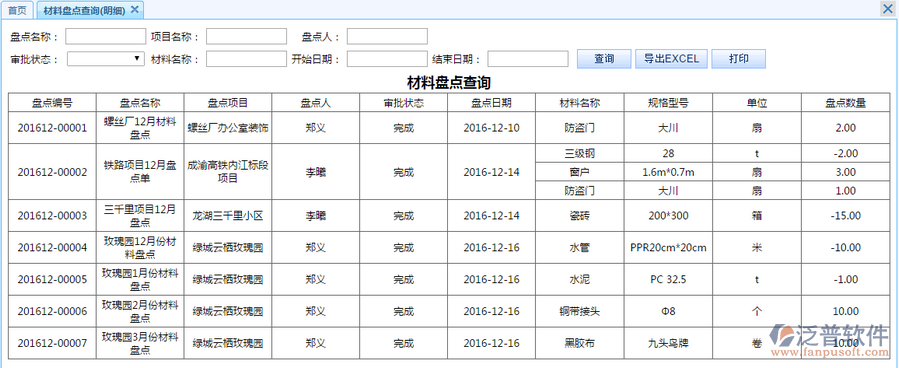Viewport: 899px width, 368px height.
Task: Click the 盘点编号 column header
Action: click(52, 103)
